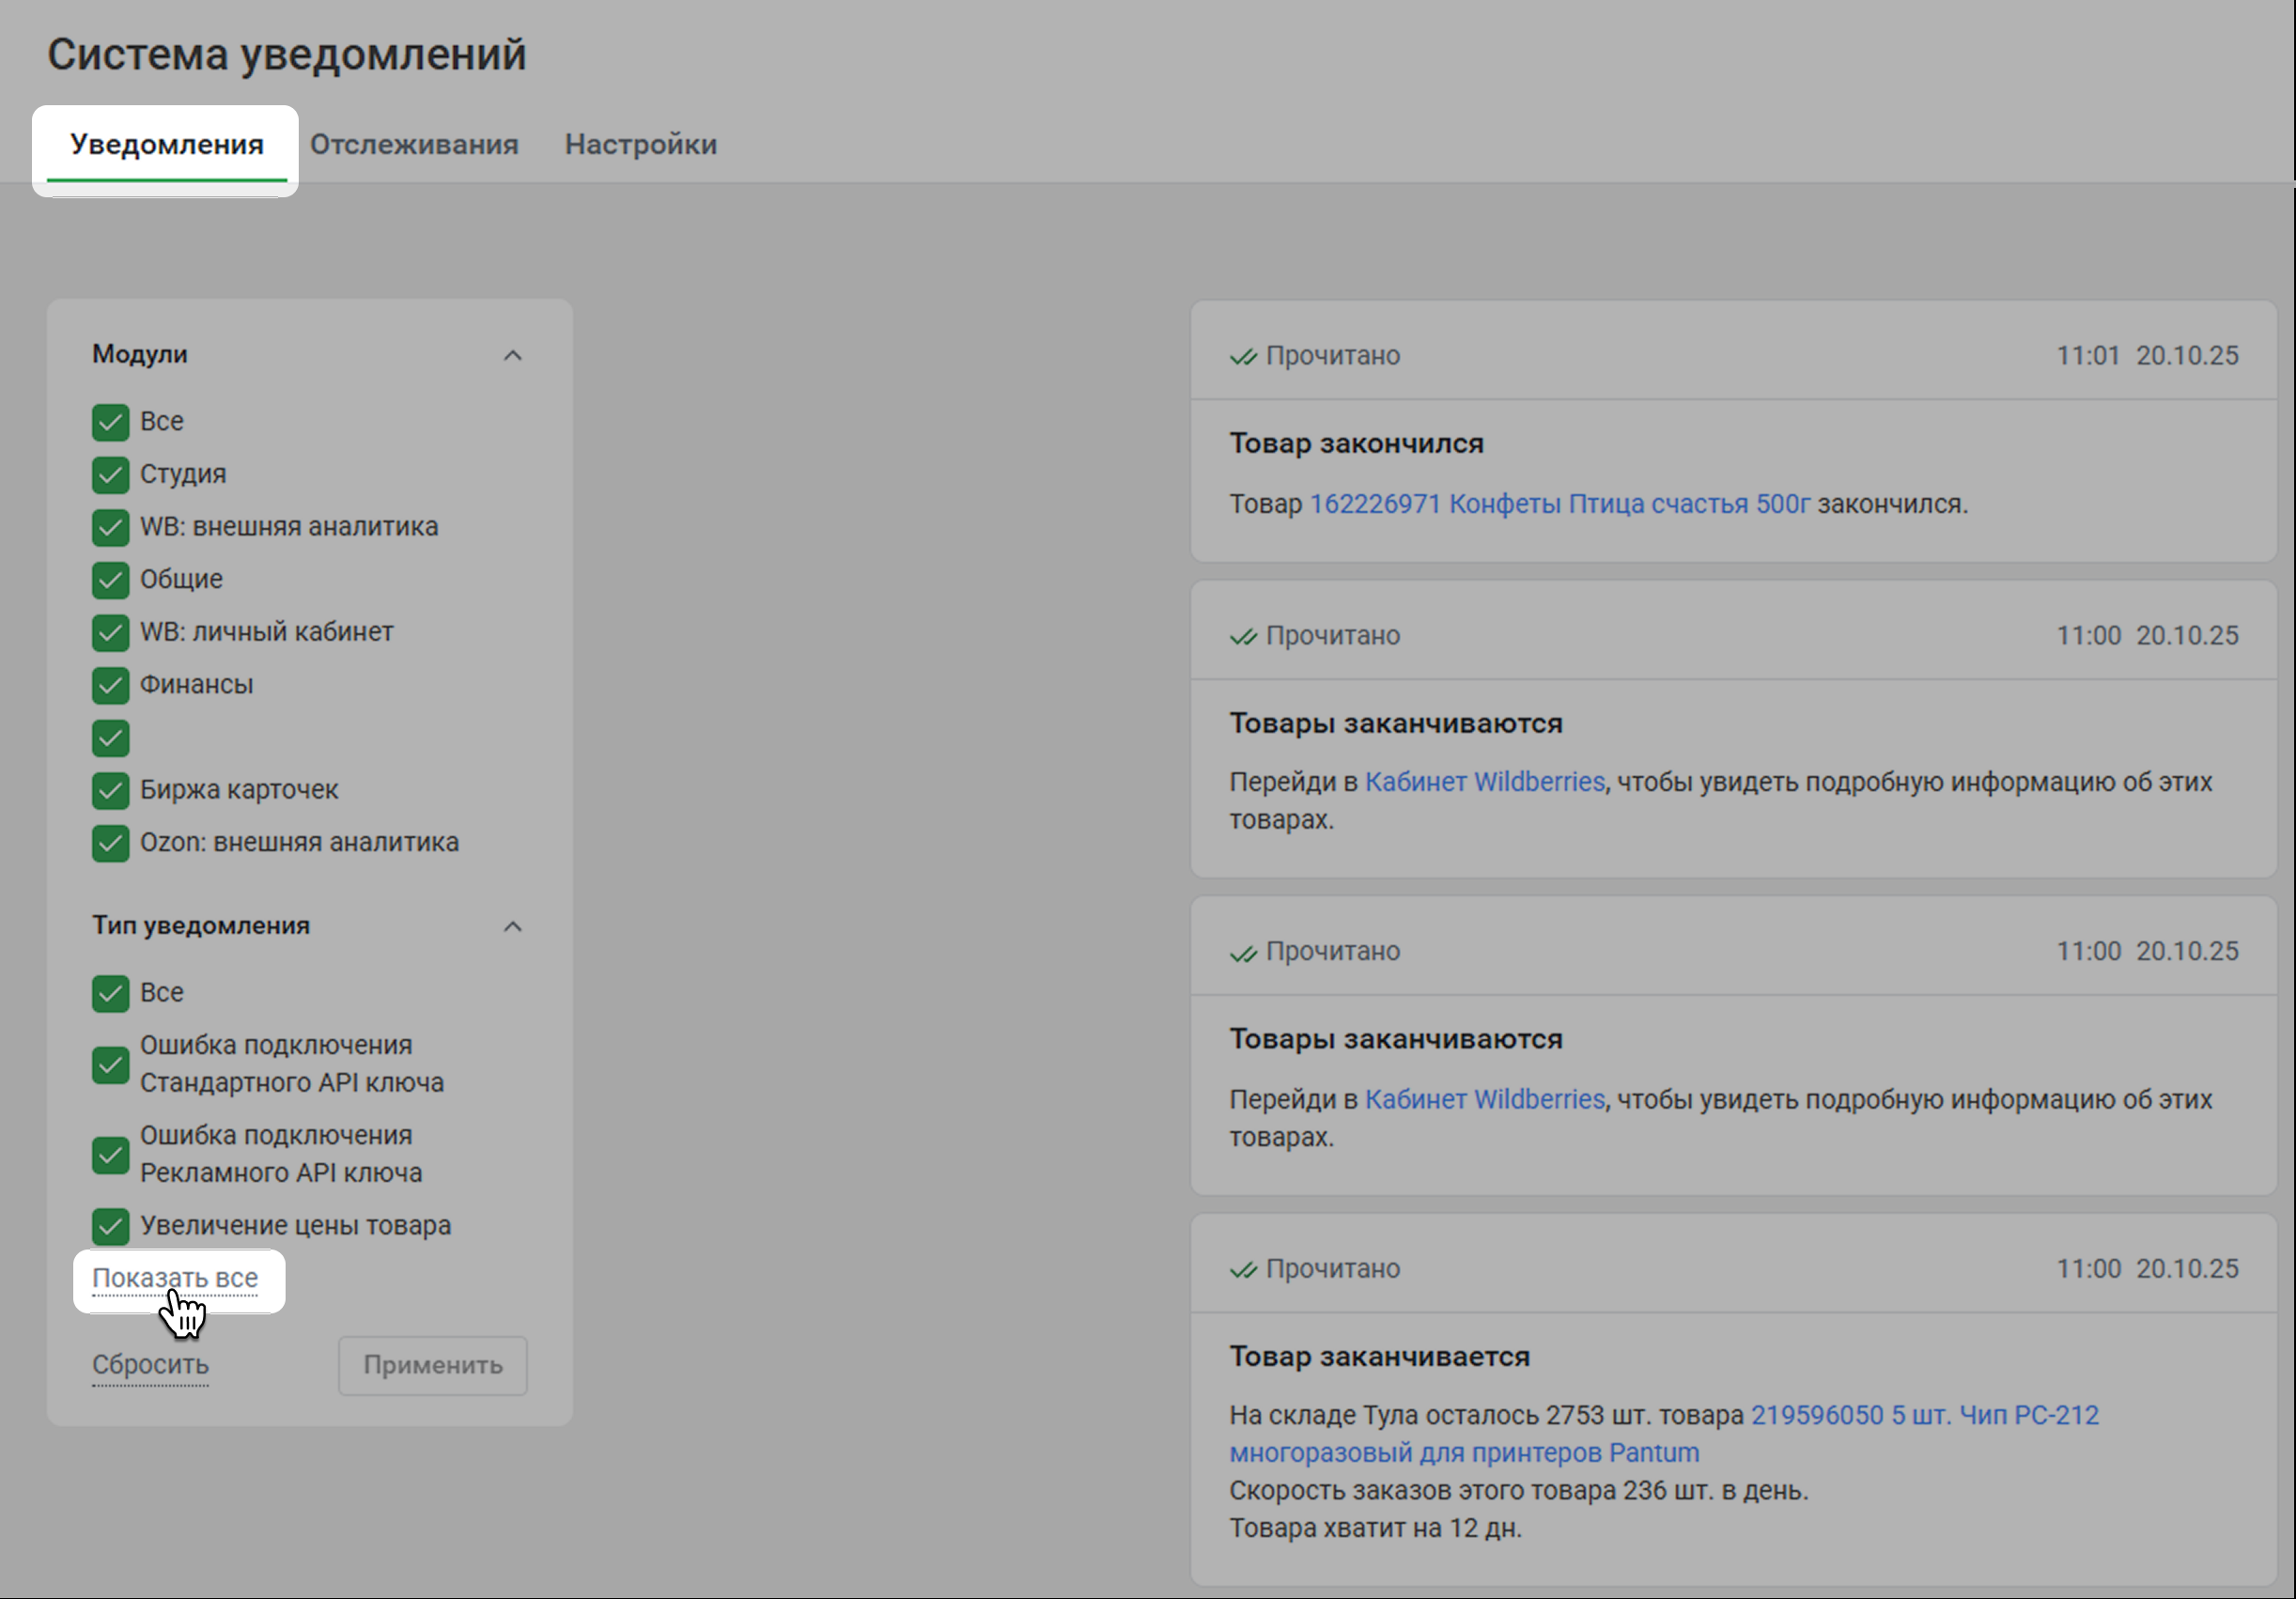Viewport: 2296px width, 1599px height.
Task: Uncheck the 'Студия' module checkbox
Action: point(111,475)
